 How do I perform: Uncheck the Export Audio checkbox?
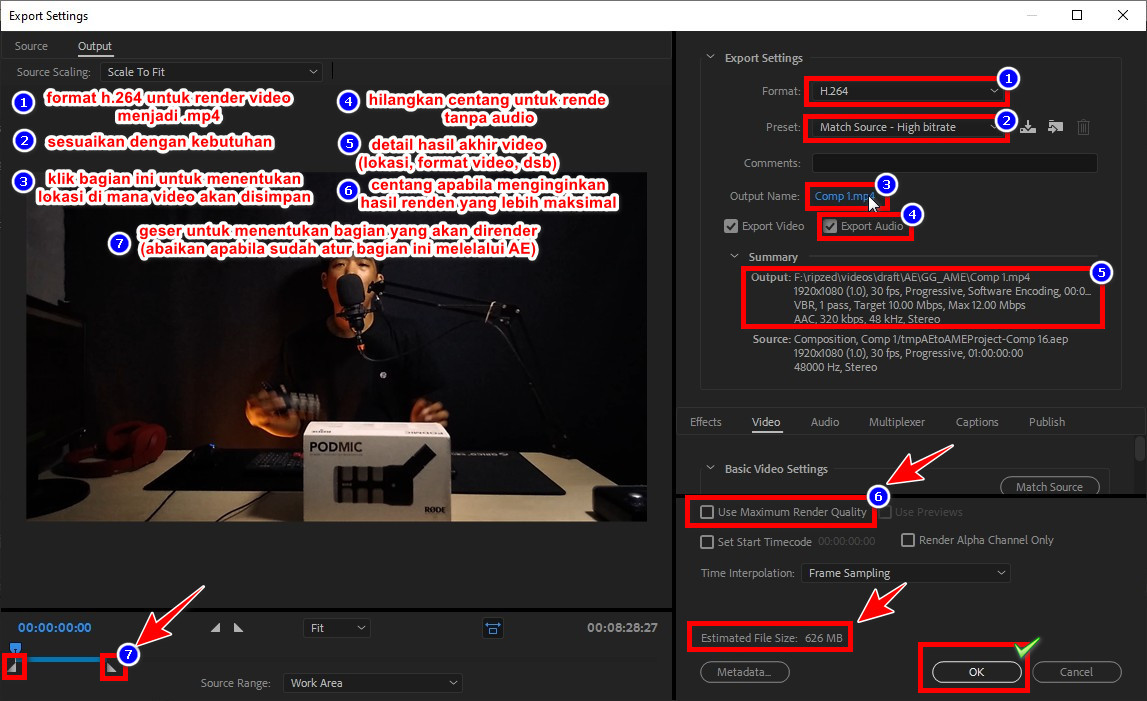(x=829, y=225)
